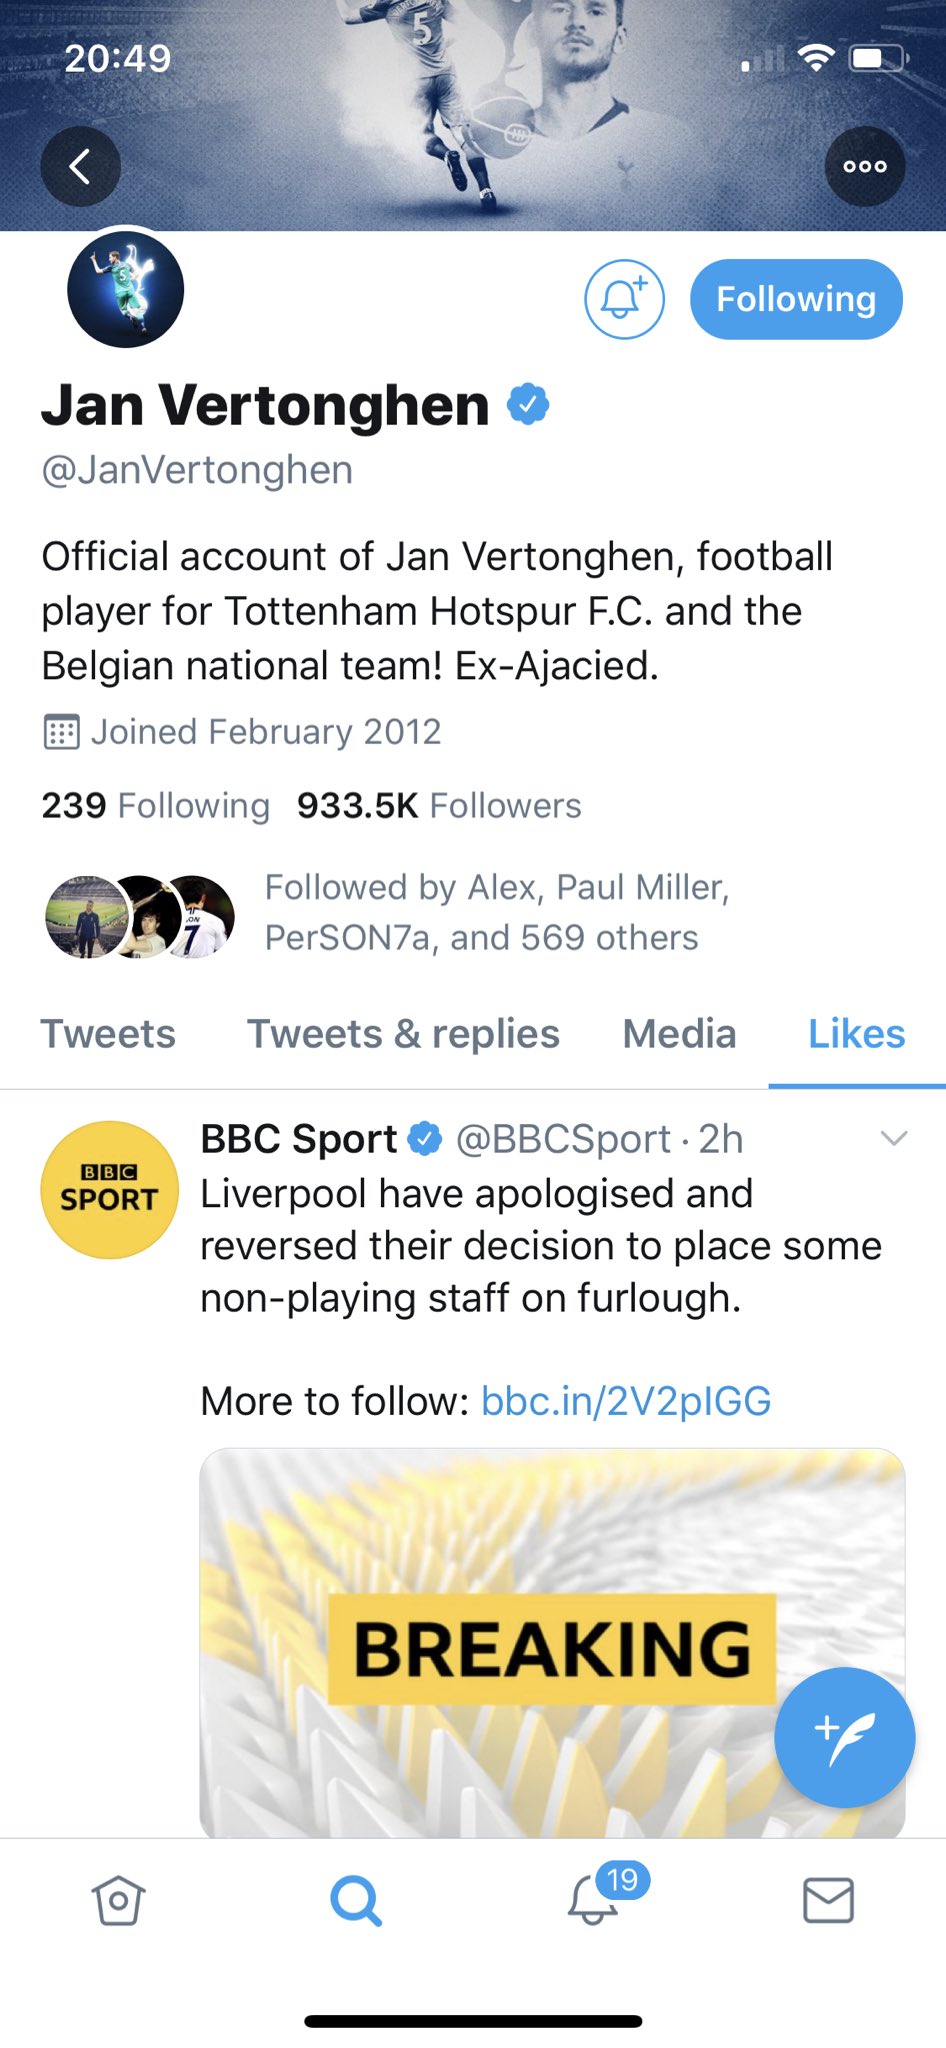Tap the back arrow icon
Viewport: 946px width, 2048px height.
click(x=80, y=167)
